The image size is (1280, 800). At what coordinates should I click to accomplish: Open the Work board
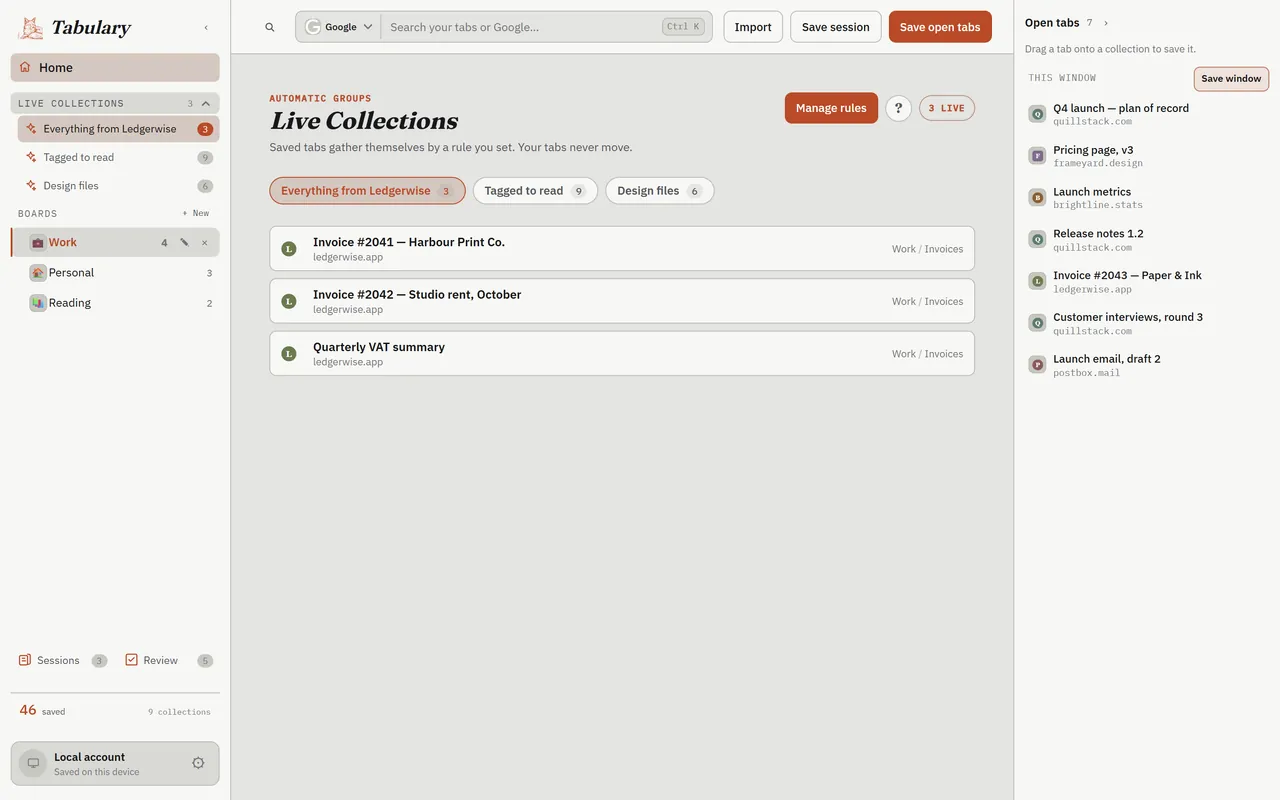coord(115,242)
